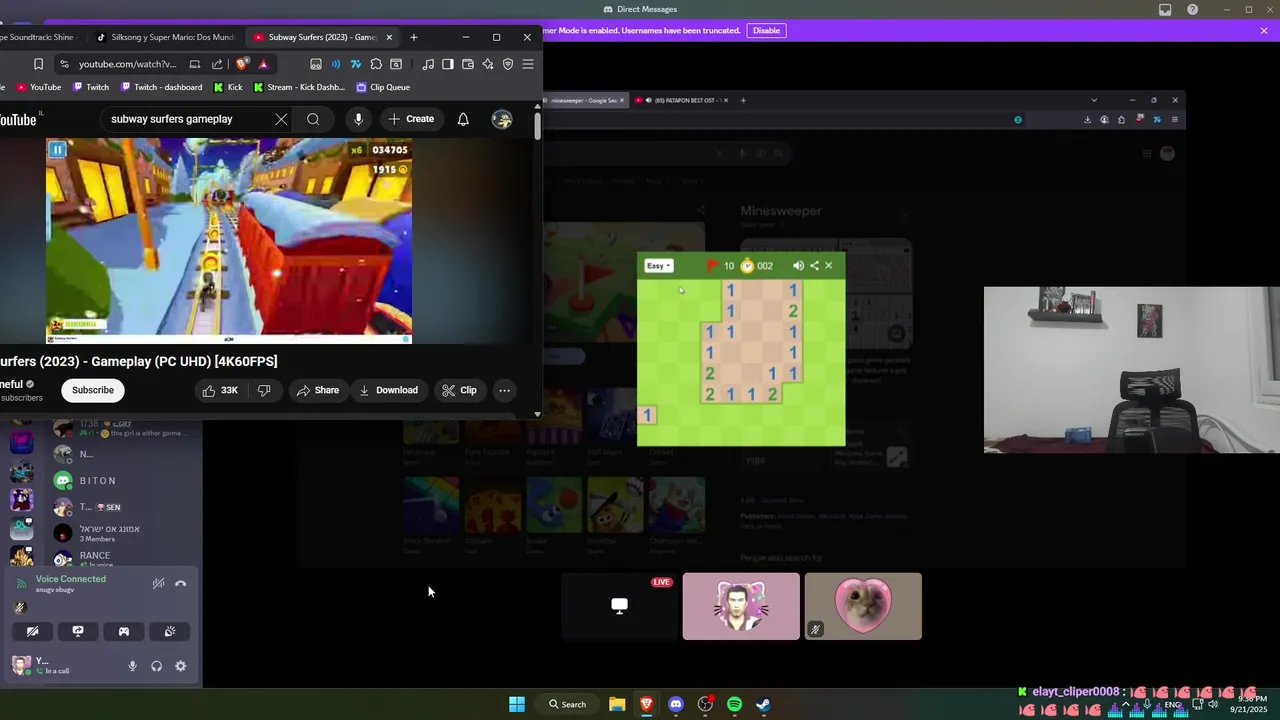Toggle Discord noise suppression icon
This screenshot has height=720, width=1280.
158,583
